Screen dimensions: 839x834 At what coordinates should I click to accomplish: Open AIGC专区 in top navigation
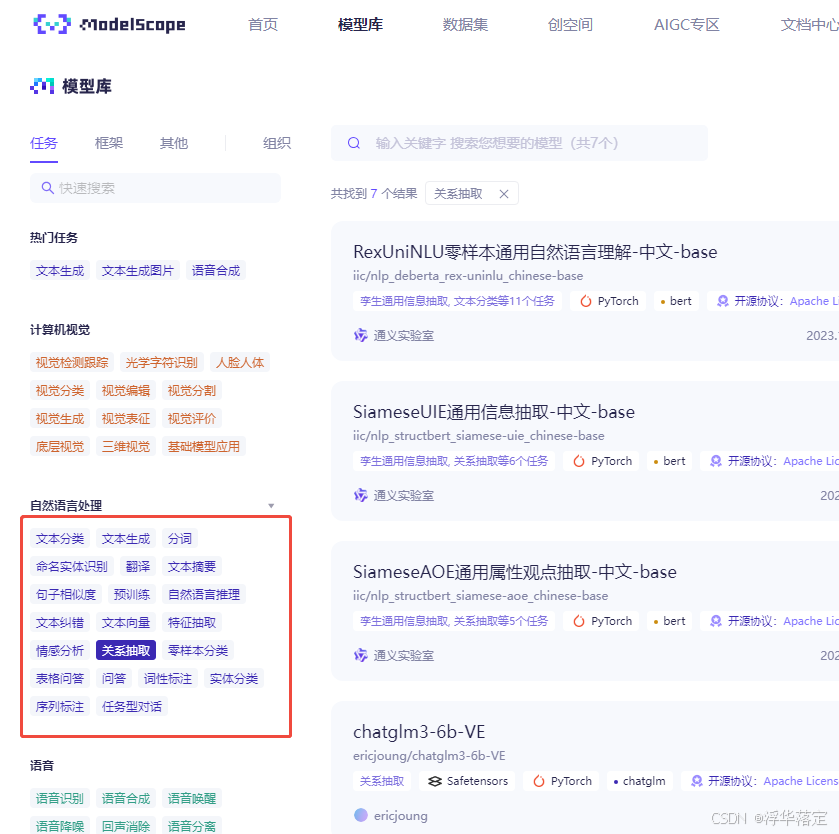point(687,25)
